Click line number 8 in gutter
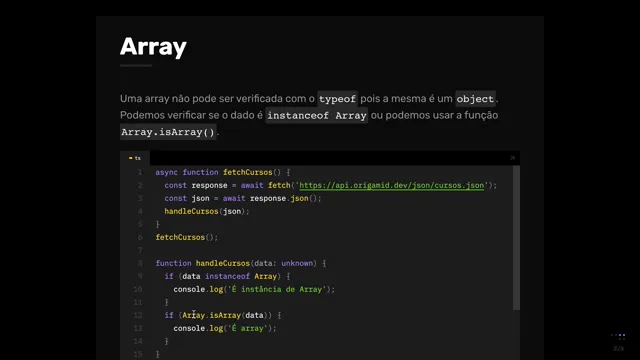640x360 pixels. tap(140, 263)
